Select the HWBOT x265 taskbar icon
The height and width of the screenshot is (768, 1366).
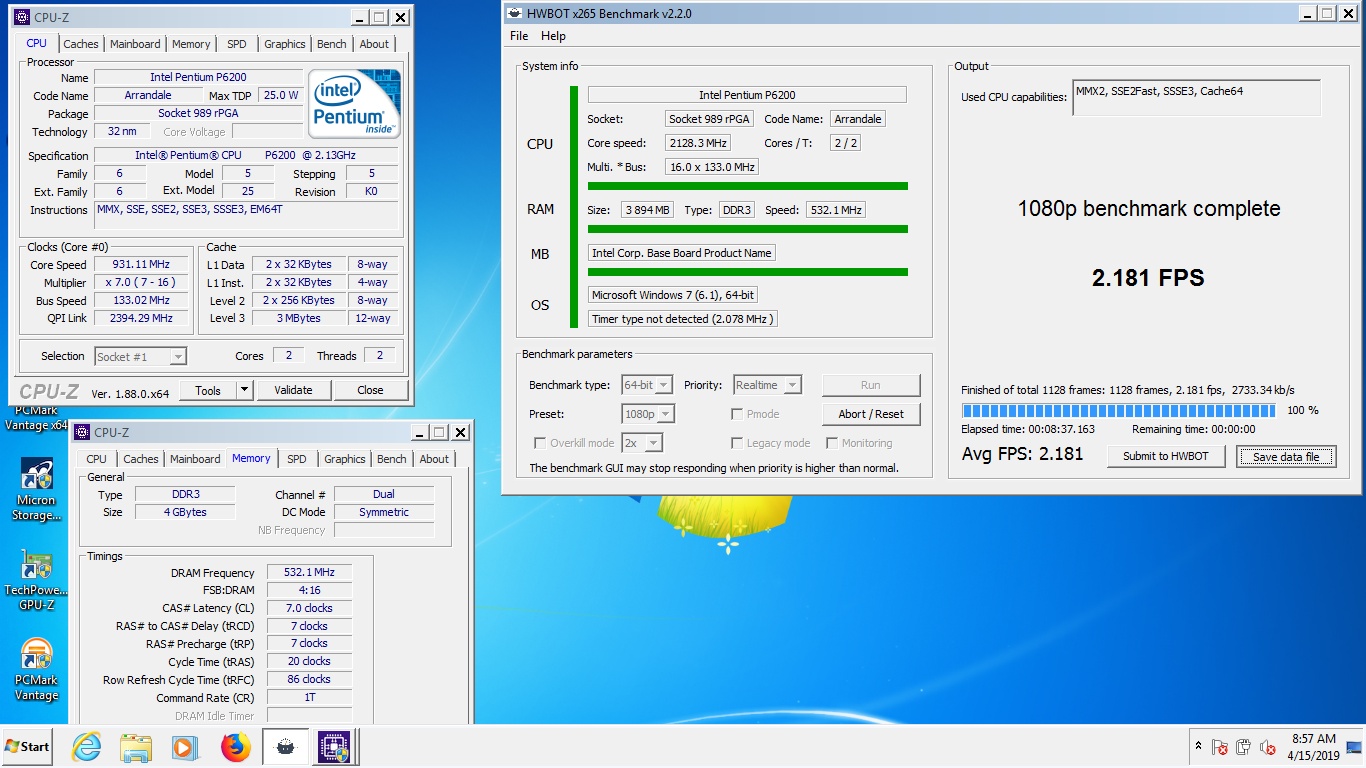tap(285, 747)
